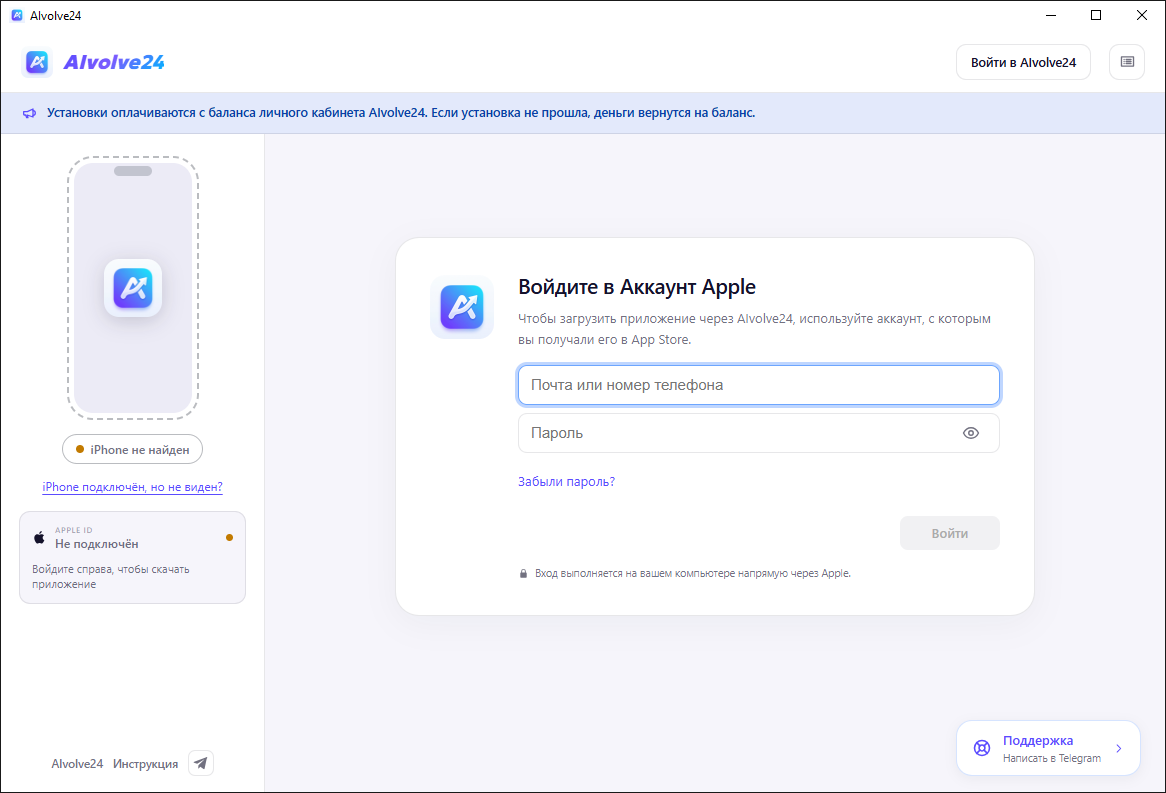Click 'Войдите в Аккаунт Apple' heading
The height and width of the screenshot is (793, 1166).
(x=637, y=287)
